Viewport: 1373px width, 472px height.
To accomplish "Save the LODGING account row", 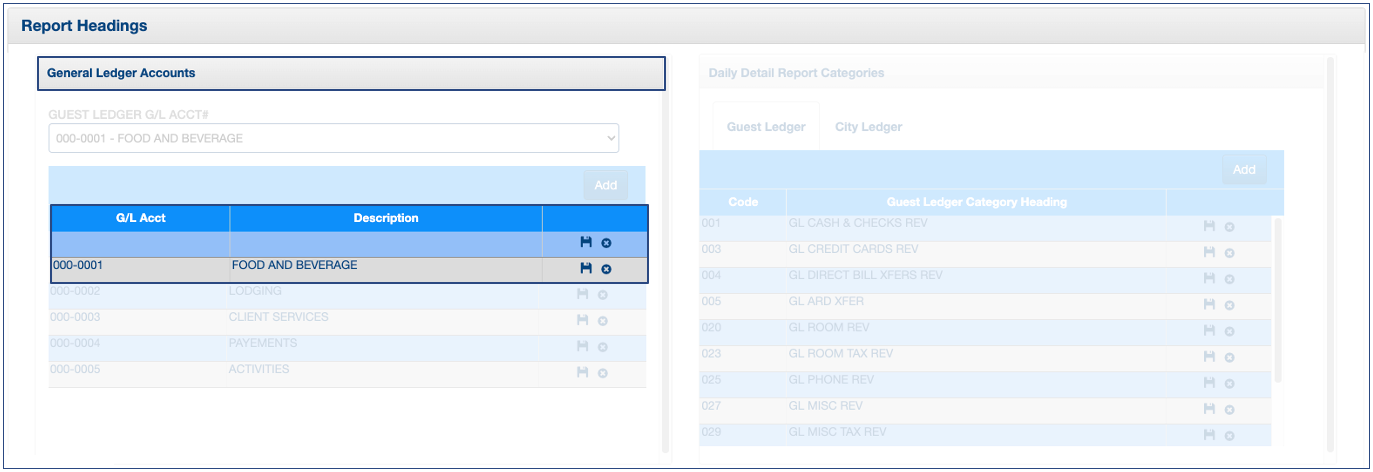I will pos(582,294).
